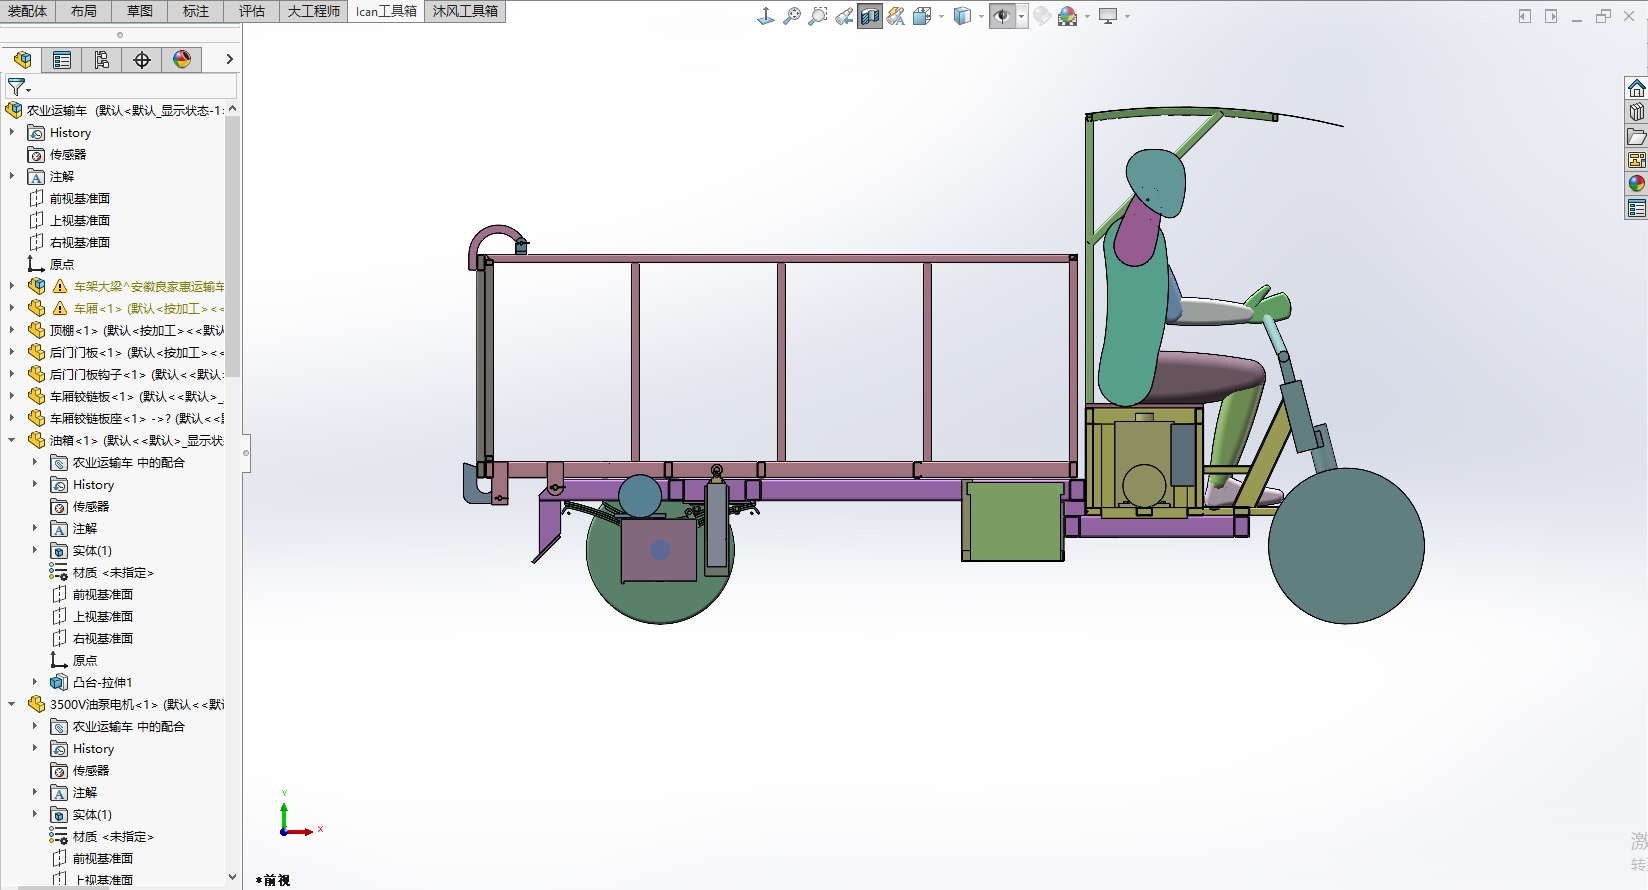Image resolution: width=1648 pixels, height=890 pixels.
Task: Click the feature tree scrollbar down arrow
Action: [232, 877]
